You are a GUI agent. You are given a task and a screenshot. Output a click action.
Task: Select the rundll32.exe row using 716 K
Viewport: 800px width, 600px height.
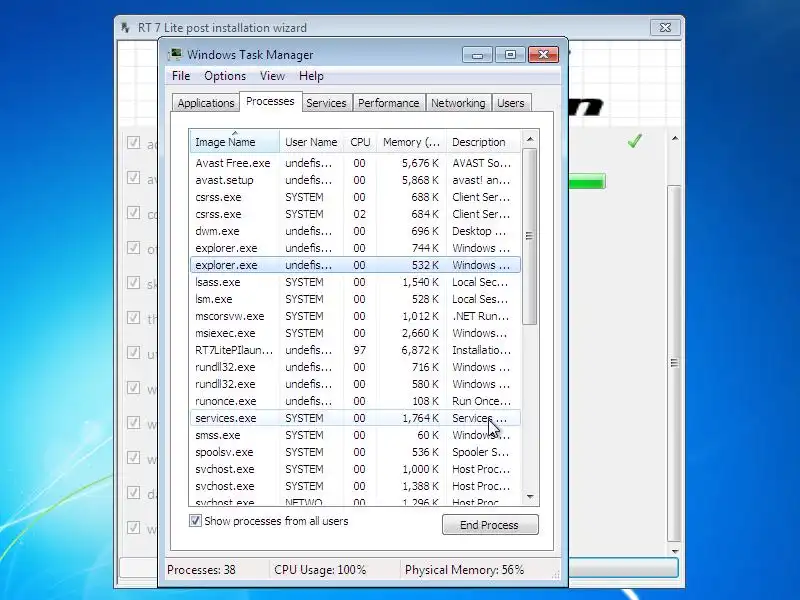[x=355, y=367]
